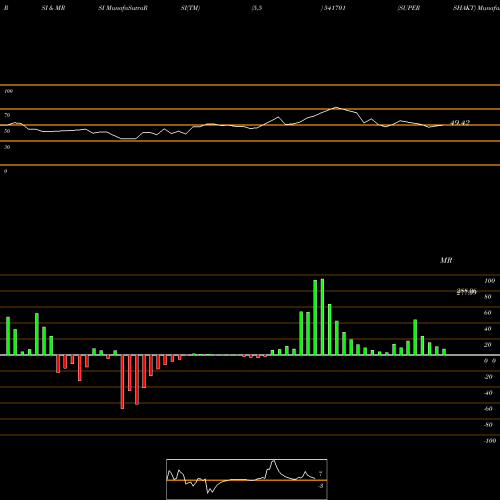
Task: Click the RSI axis label 100 at left
Action: [x=8, y=91]
